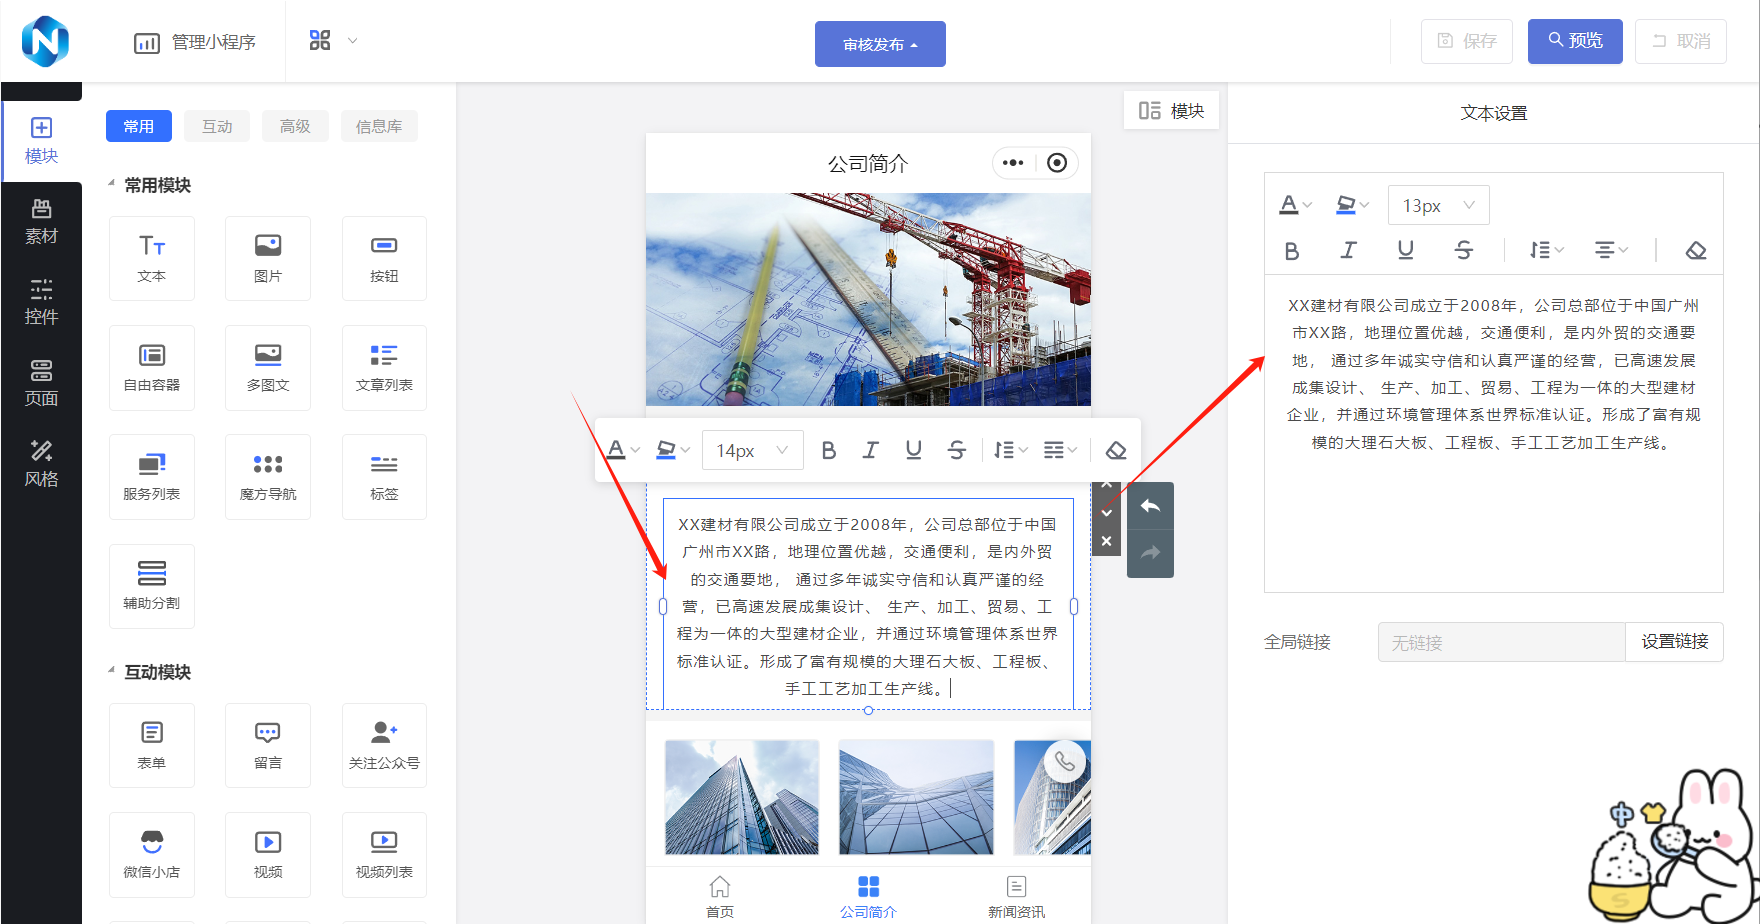This screenshot has width=1760, height=924.
Task: Add a 文本 text module
Action: pyautogui.click(x=152, y=258)
